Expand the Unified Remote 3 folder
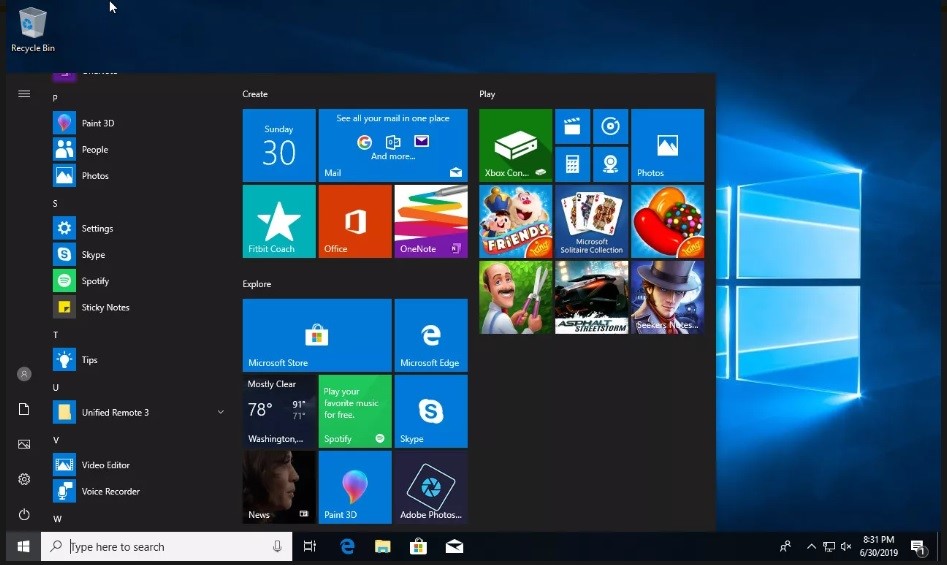This screenshot has height=565, width=947. pyautogui.click(x=220, y=412)
